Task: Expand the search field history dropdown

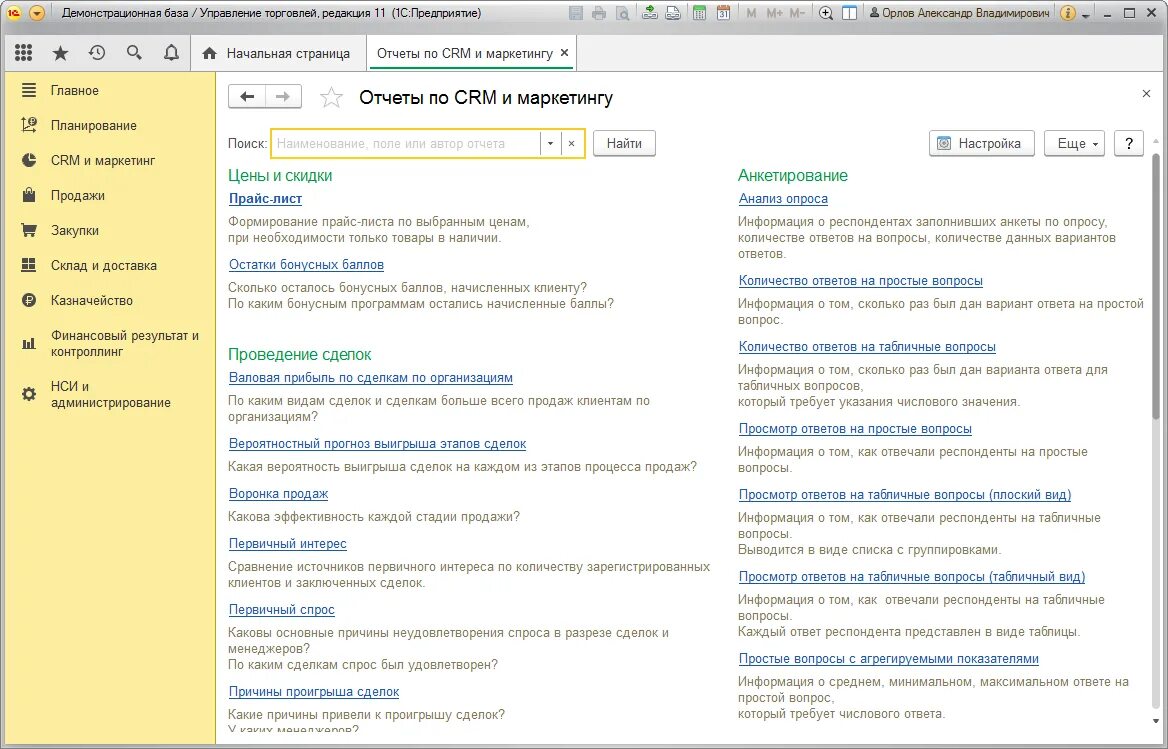Action: point(550,144)
